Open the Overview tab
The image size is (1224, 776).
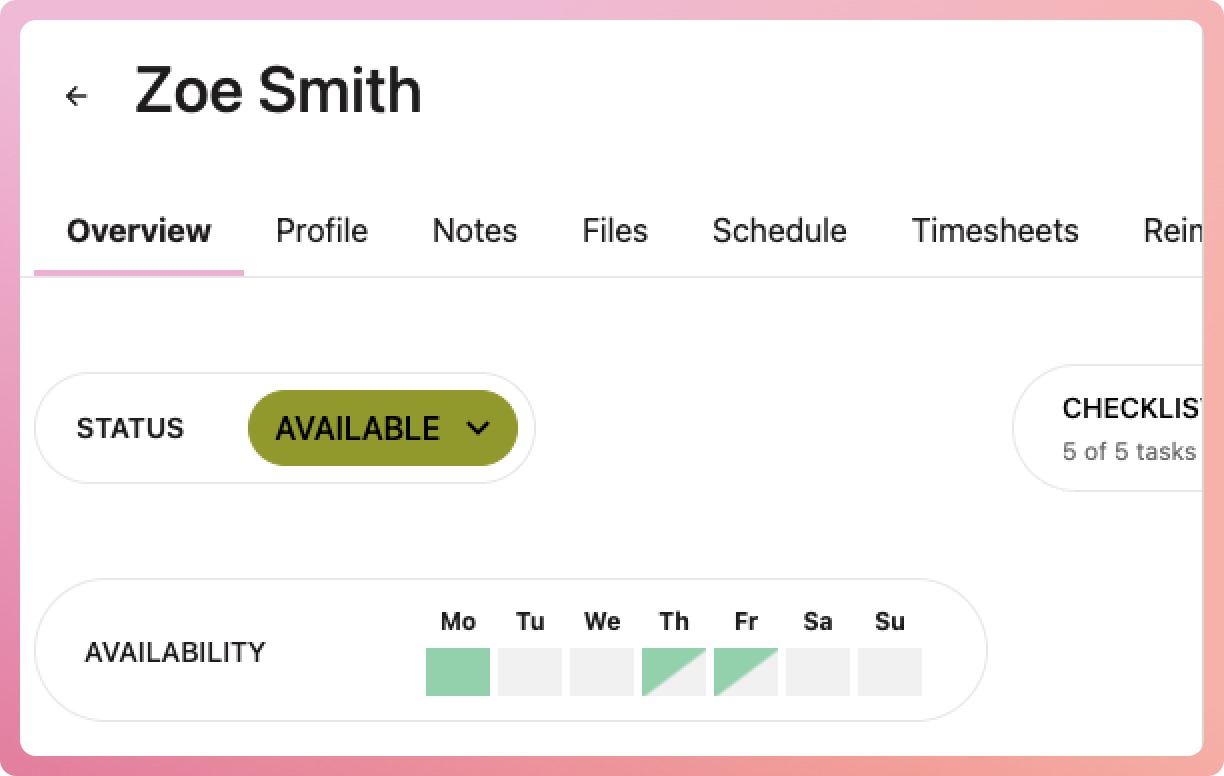tap(139, 231)
